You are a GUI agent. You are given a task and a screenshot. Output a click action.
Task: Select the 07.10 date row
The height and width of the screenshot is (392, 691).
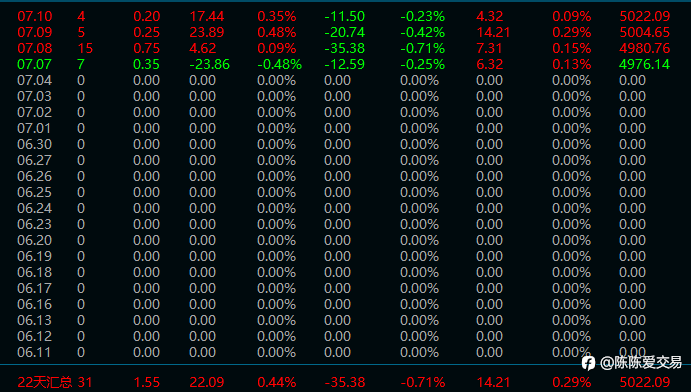tap(344, 16)
